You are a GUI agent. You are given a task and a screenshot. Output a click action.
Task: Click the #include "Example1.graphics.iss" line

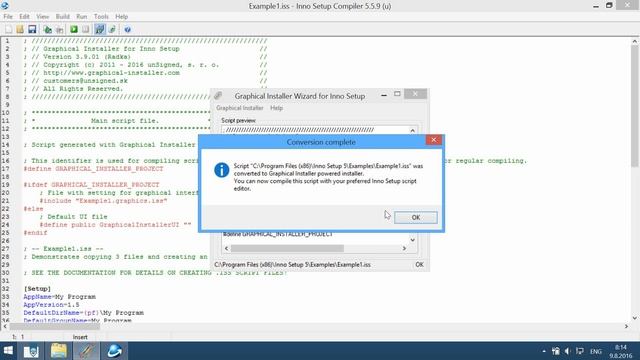pyautogui.click(x=103, y=201)
